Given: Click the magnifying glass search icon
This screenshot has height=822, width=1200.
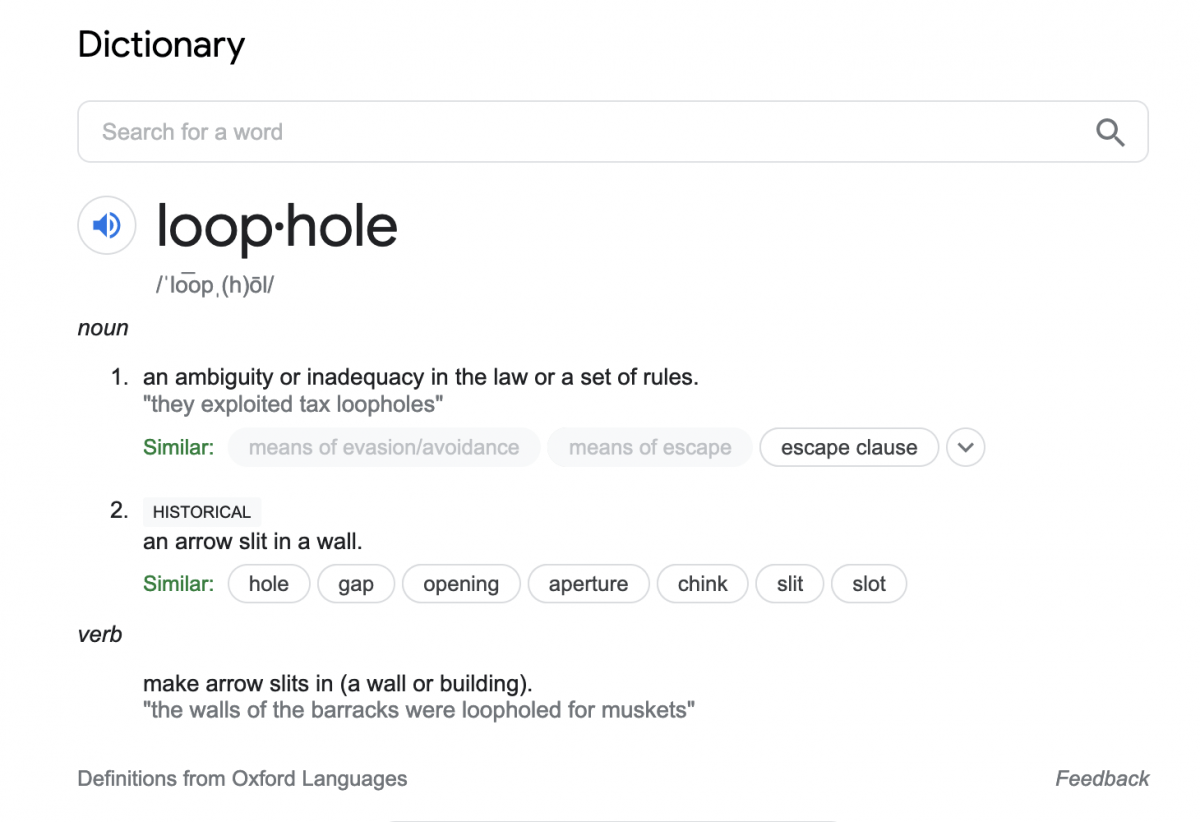Looking at the screenshot, I should (x=1110, y=132).
